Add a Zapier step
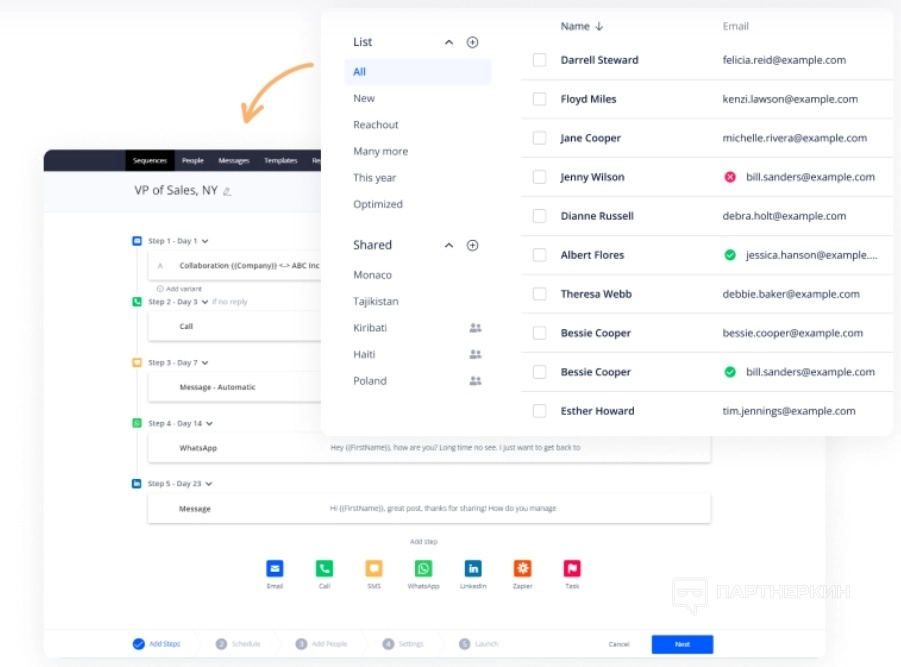This screenshot has width=901, height=667. point(522,568)
